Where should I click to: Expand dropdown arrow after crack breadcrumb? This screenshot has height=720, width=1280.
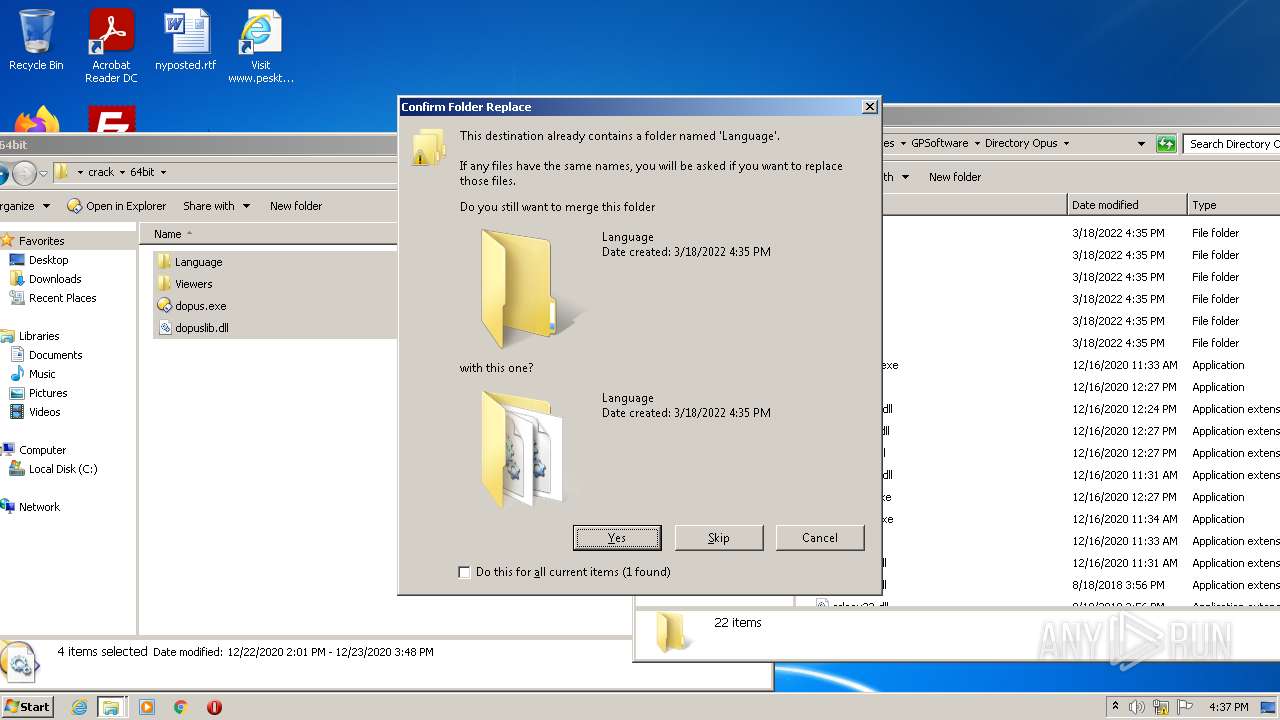(x=123, y=172)
